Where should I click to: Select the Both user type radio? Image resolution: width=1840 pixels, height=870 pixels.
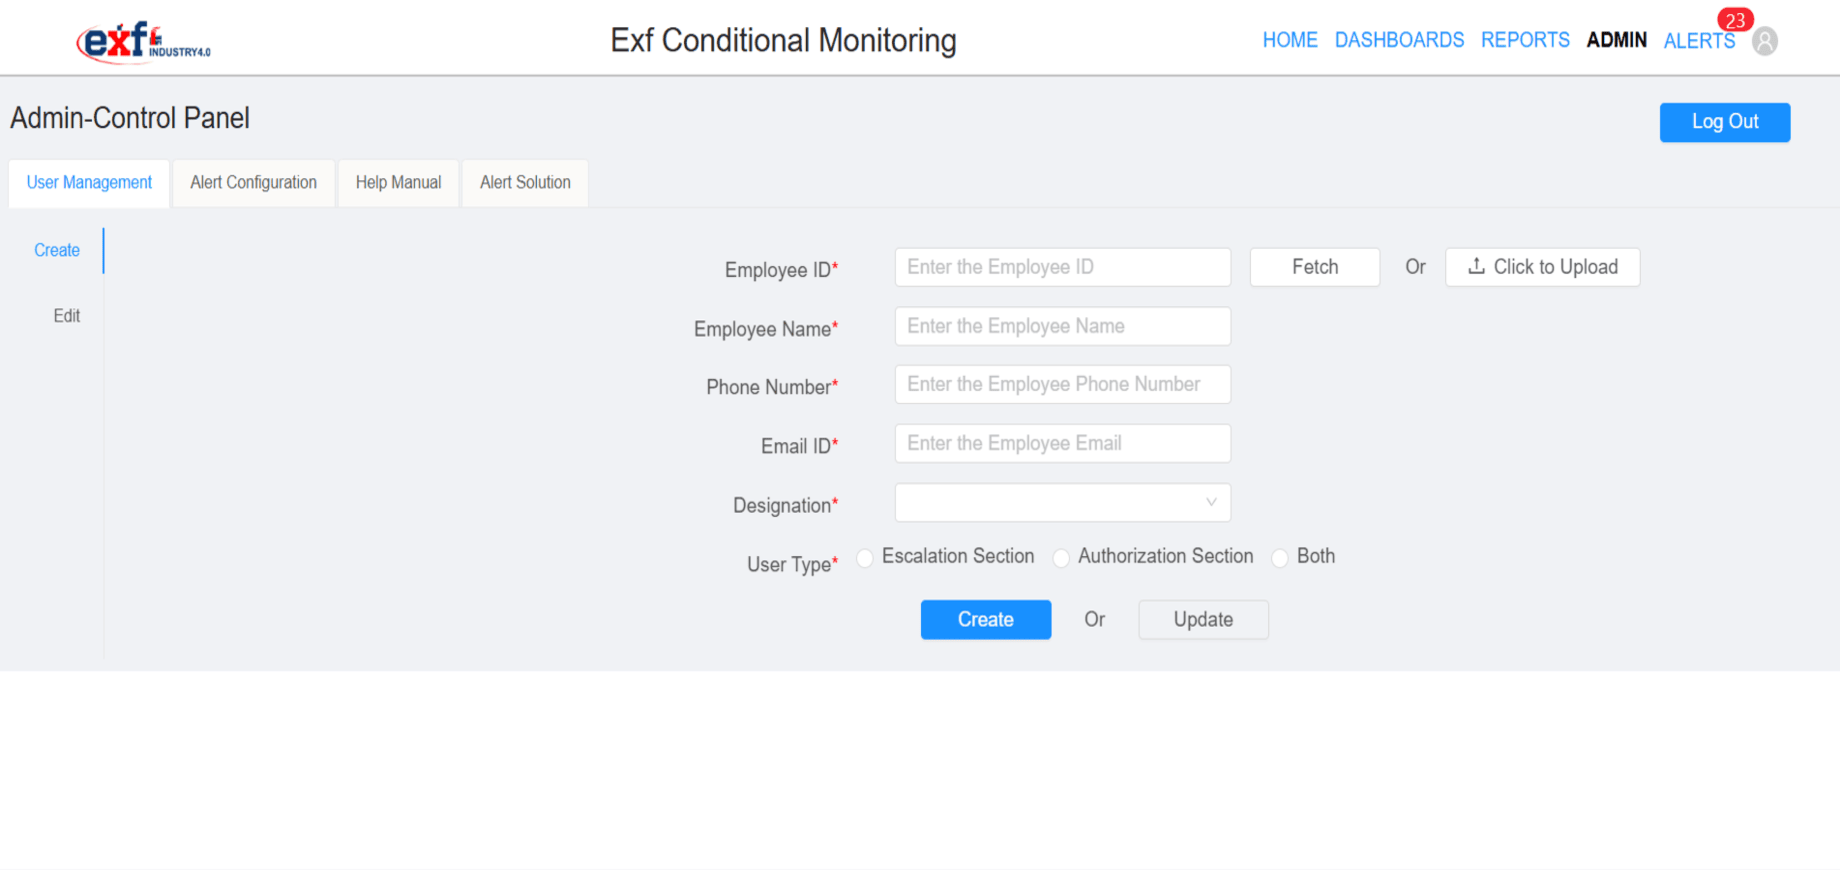pos(1279,558)
